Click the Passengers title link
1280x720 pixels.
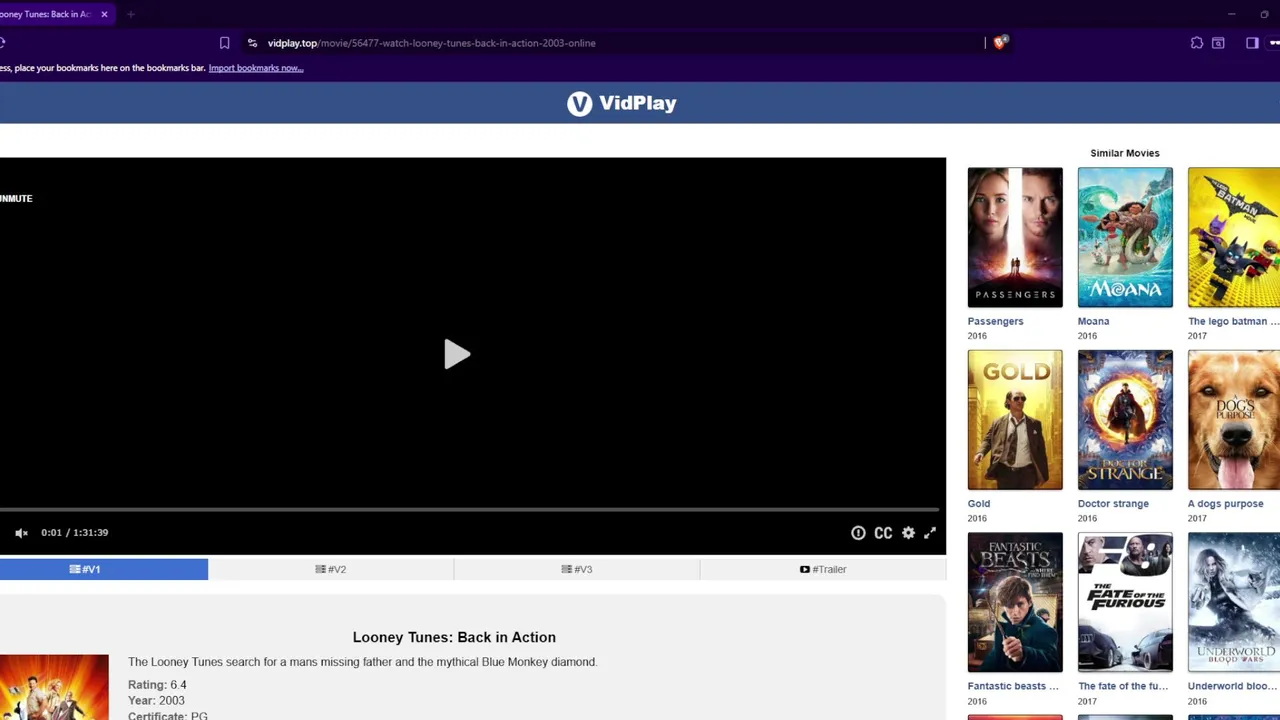[995, 321]
